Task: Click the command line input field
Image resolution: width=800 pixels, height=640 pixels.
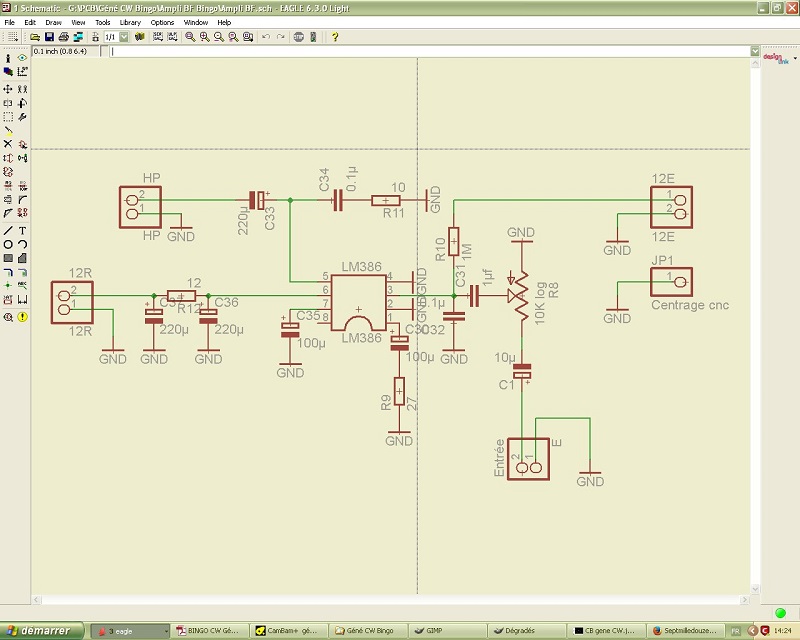Action: point(430,51)
